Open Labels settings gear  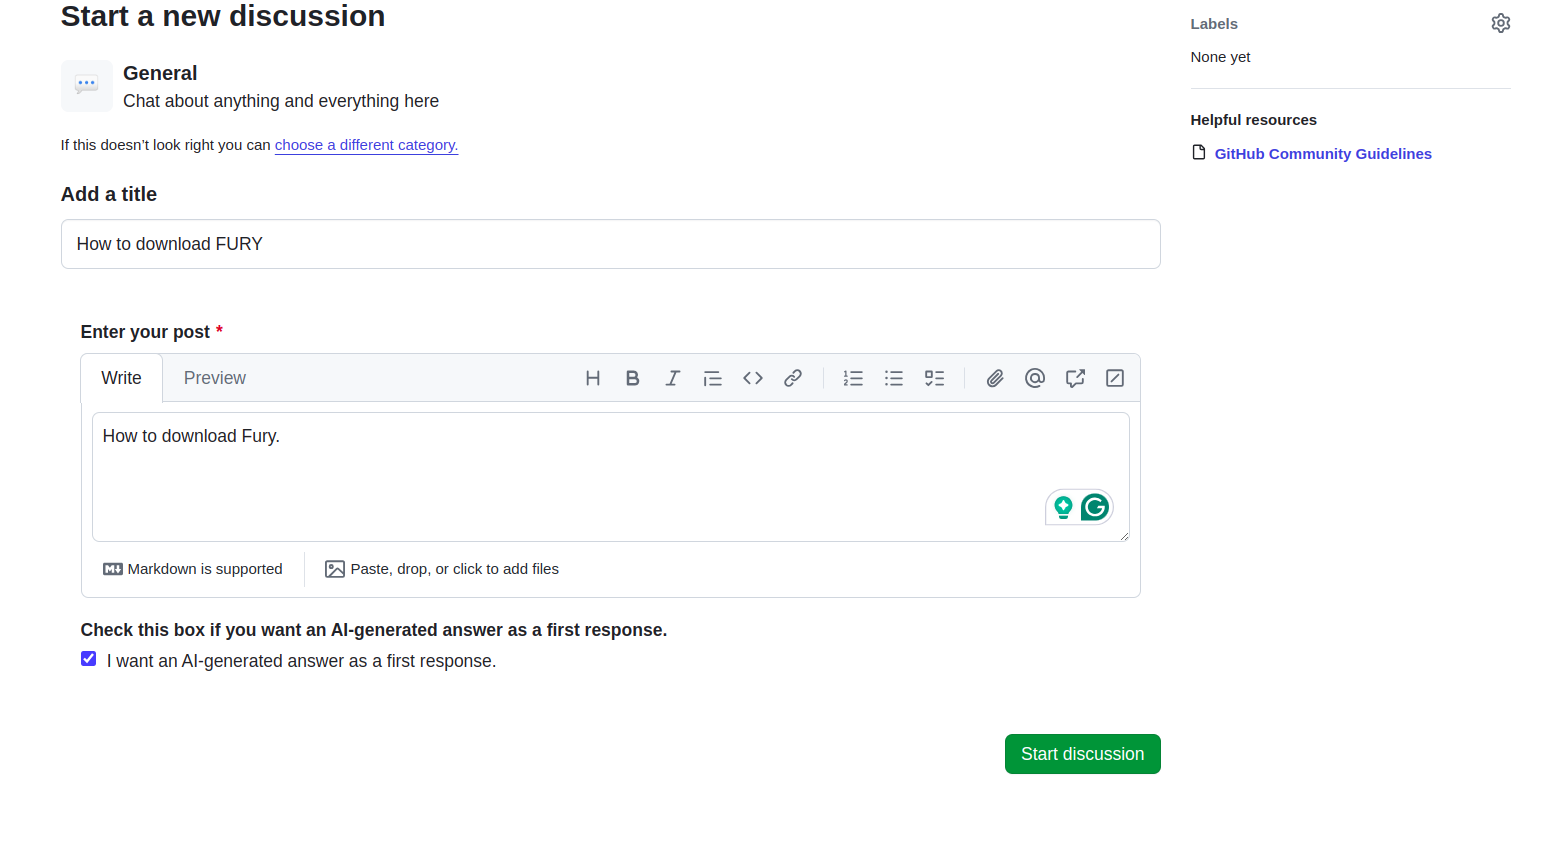point(1501,23)
